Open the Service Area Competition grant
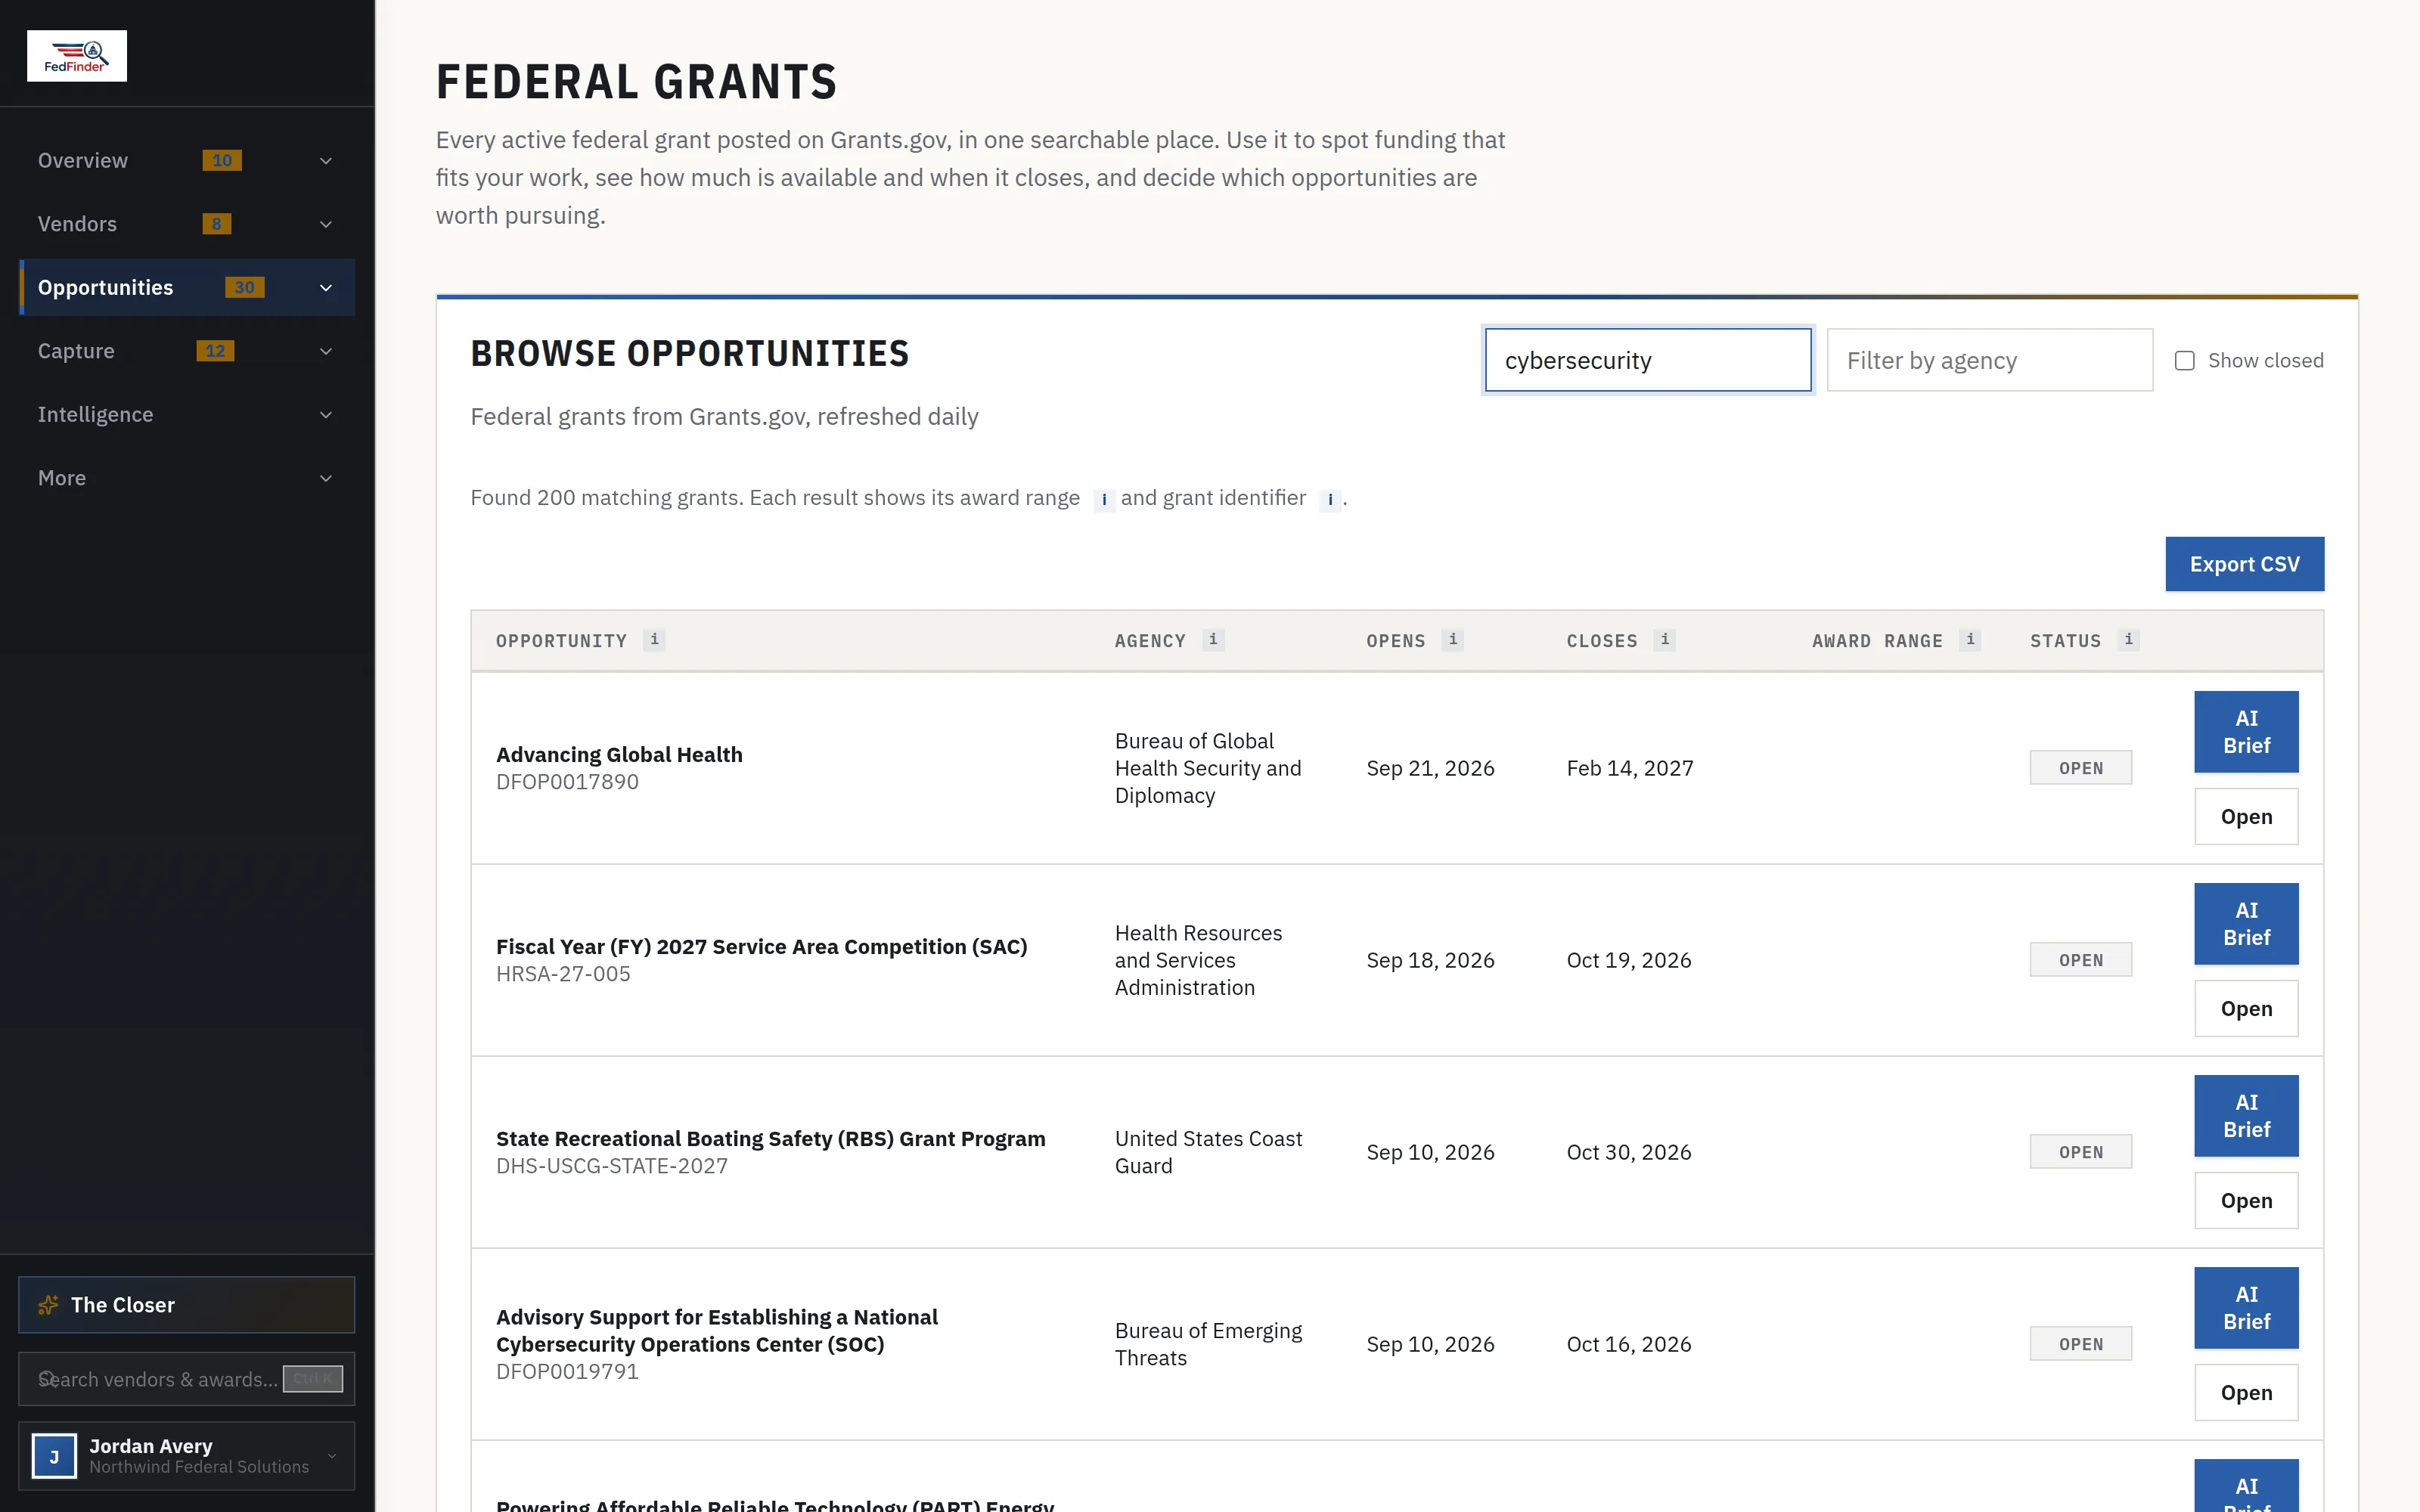The height and width of the screenshot is (1512, 2420). point(2246,1009)
